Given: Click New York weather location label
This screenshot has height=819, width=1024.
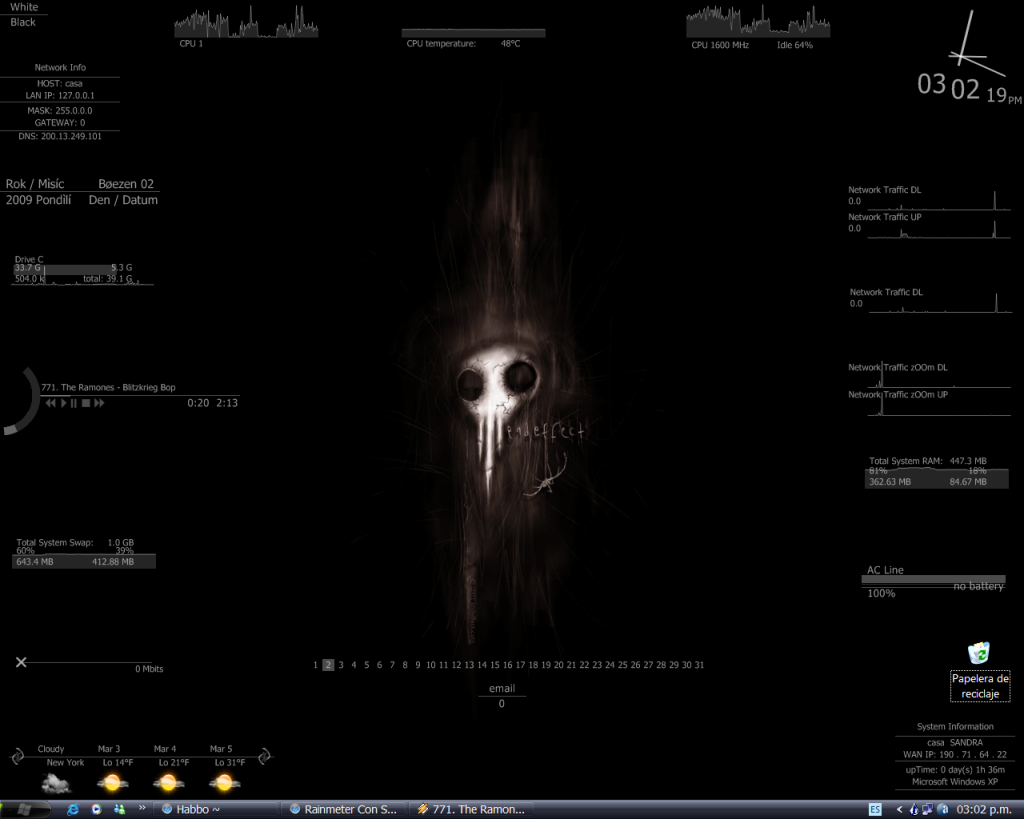Looking at the screenshot, I should point(65,762).
